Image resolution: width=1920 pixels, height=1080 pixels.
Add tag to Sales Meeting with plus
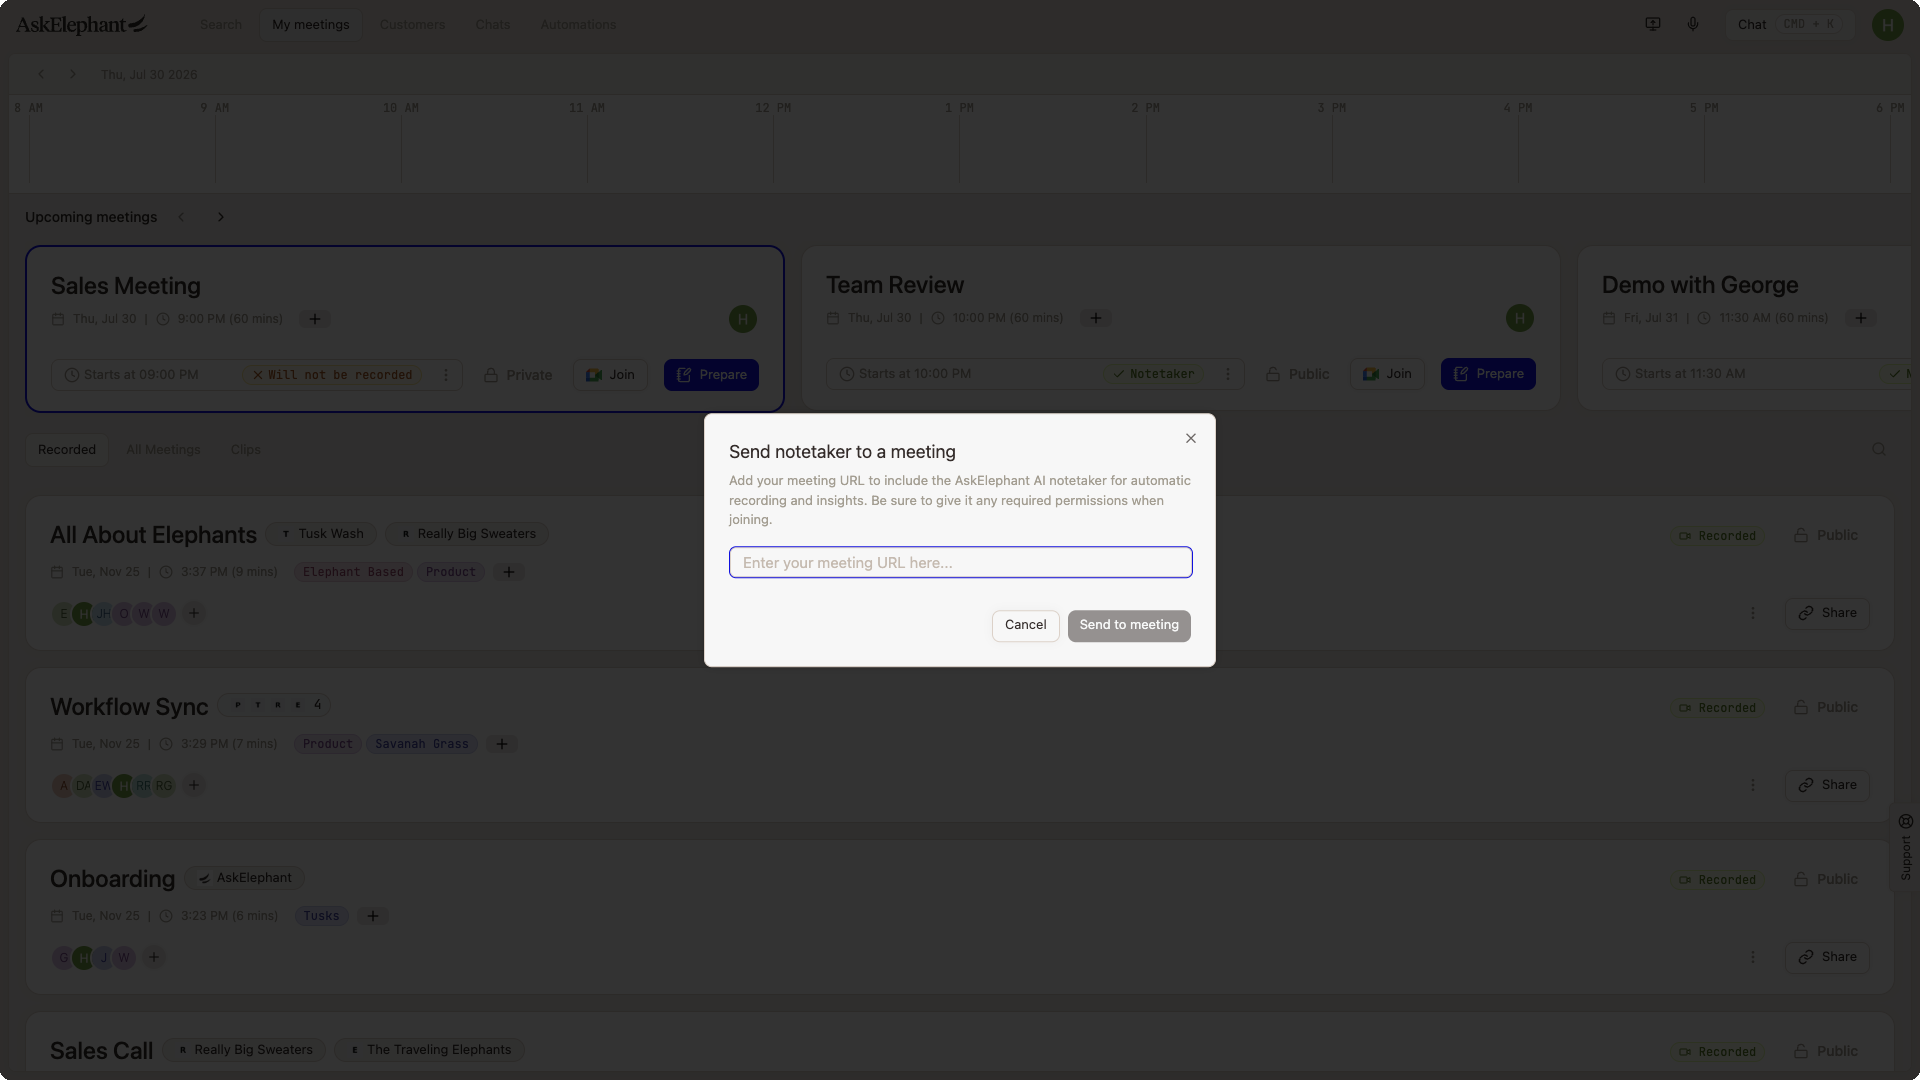click(x=315, y=319)
